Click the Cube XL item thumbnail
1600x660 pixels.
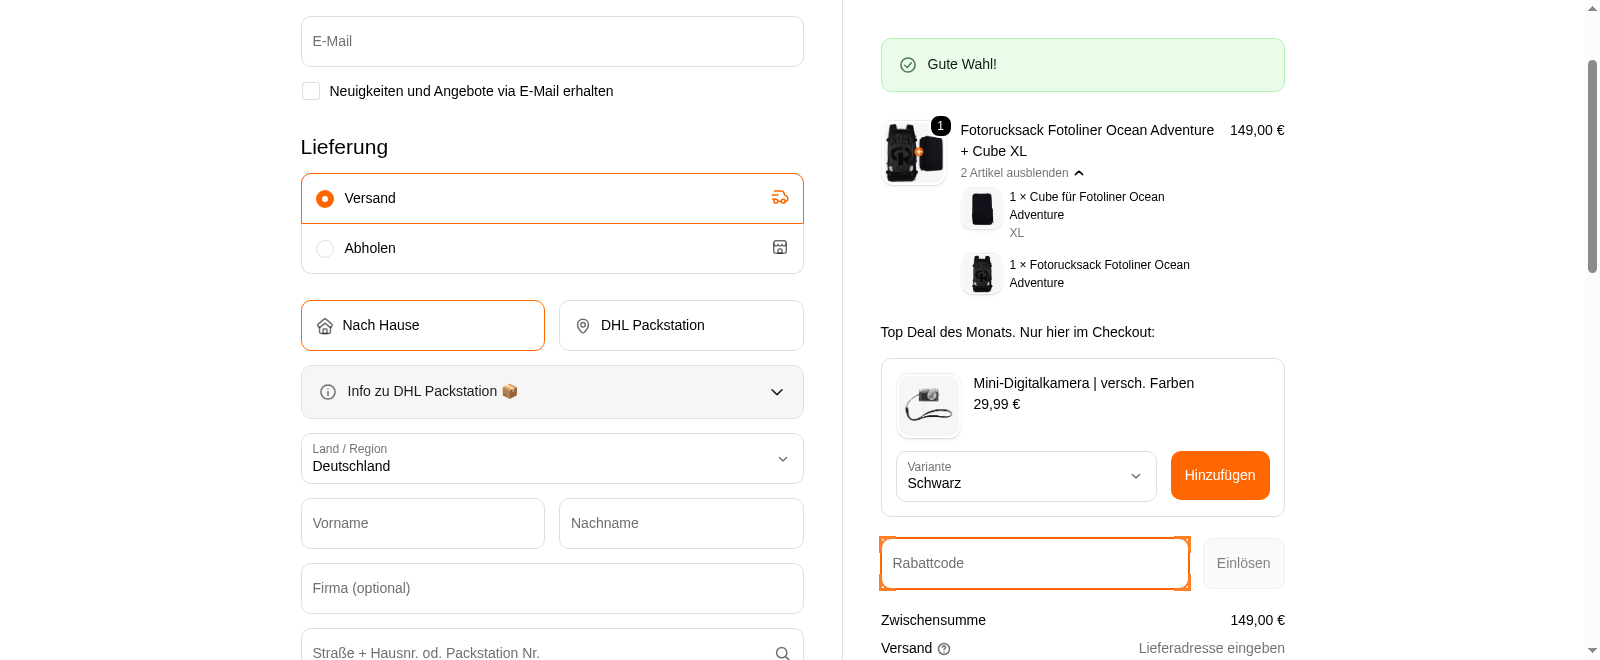click(982, 209)
